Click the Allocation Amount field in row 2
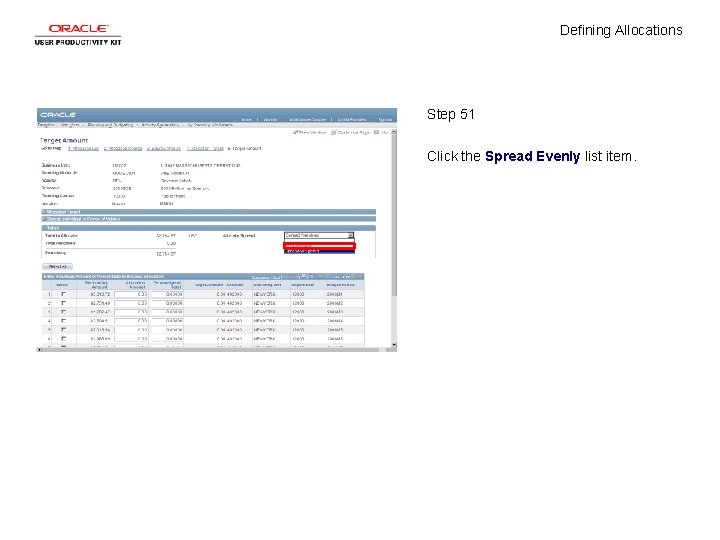720x540 pixels. click(131, 303)
